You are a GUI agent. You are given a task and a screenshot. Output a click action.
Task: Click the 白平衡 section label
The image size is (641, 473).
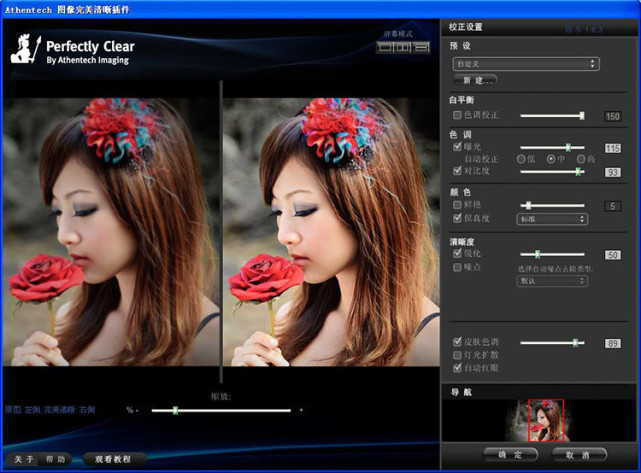coord(462,100)
